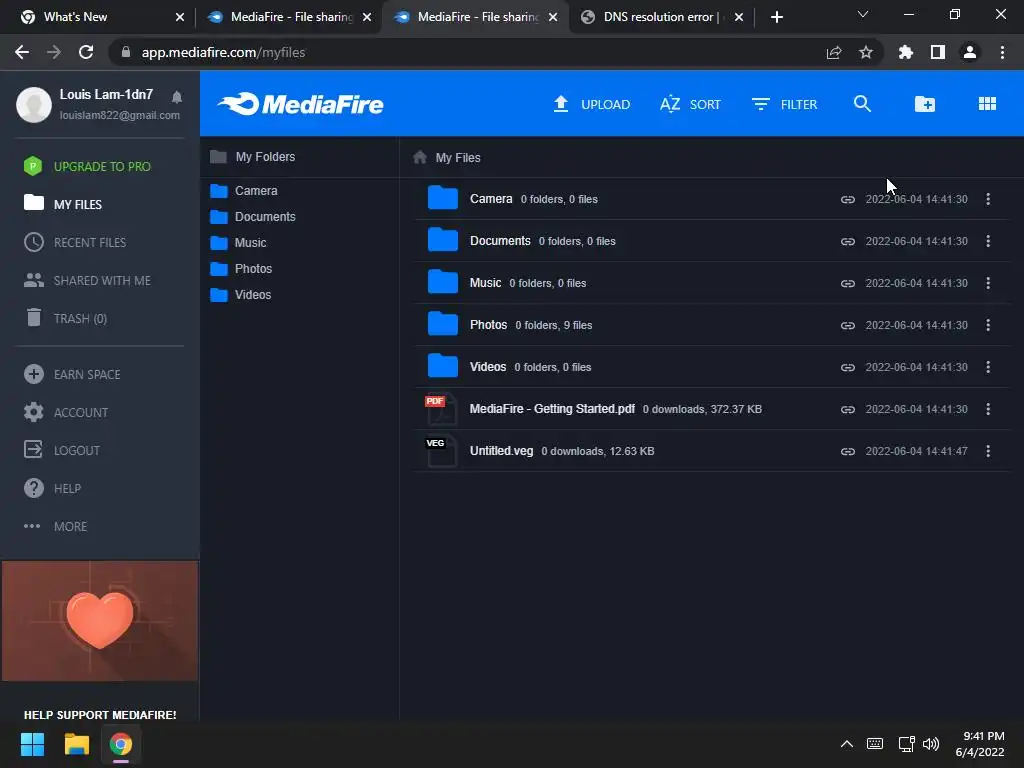Viewport: 1024px width, 768px height.
Task: Open a new browser tab
Action: coord(776,17)
